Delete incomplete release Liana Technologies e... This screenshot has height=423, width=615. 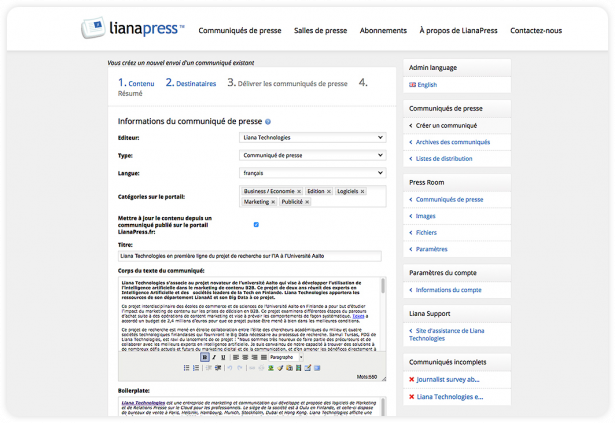[x=411, y=397]
